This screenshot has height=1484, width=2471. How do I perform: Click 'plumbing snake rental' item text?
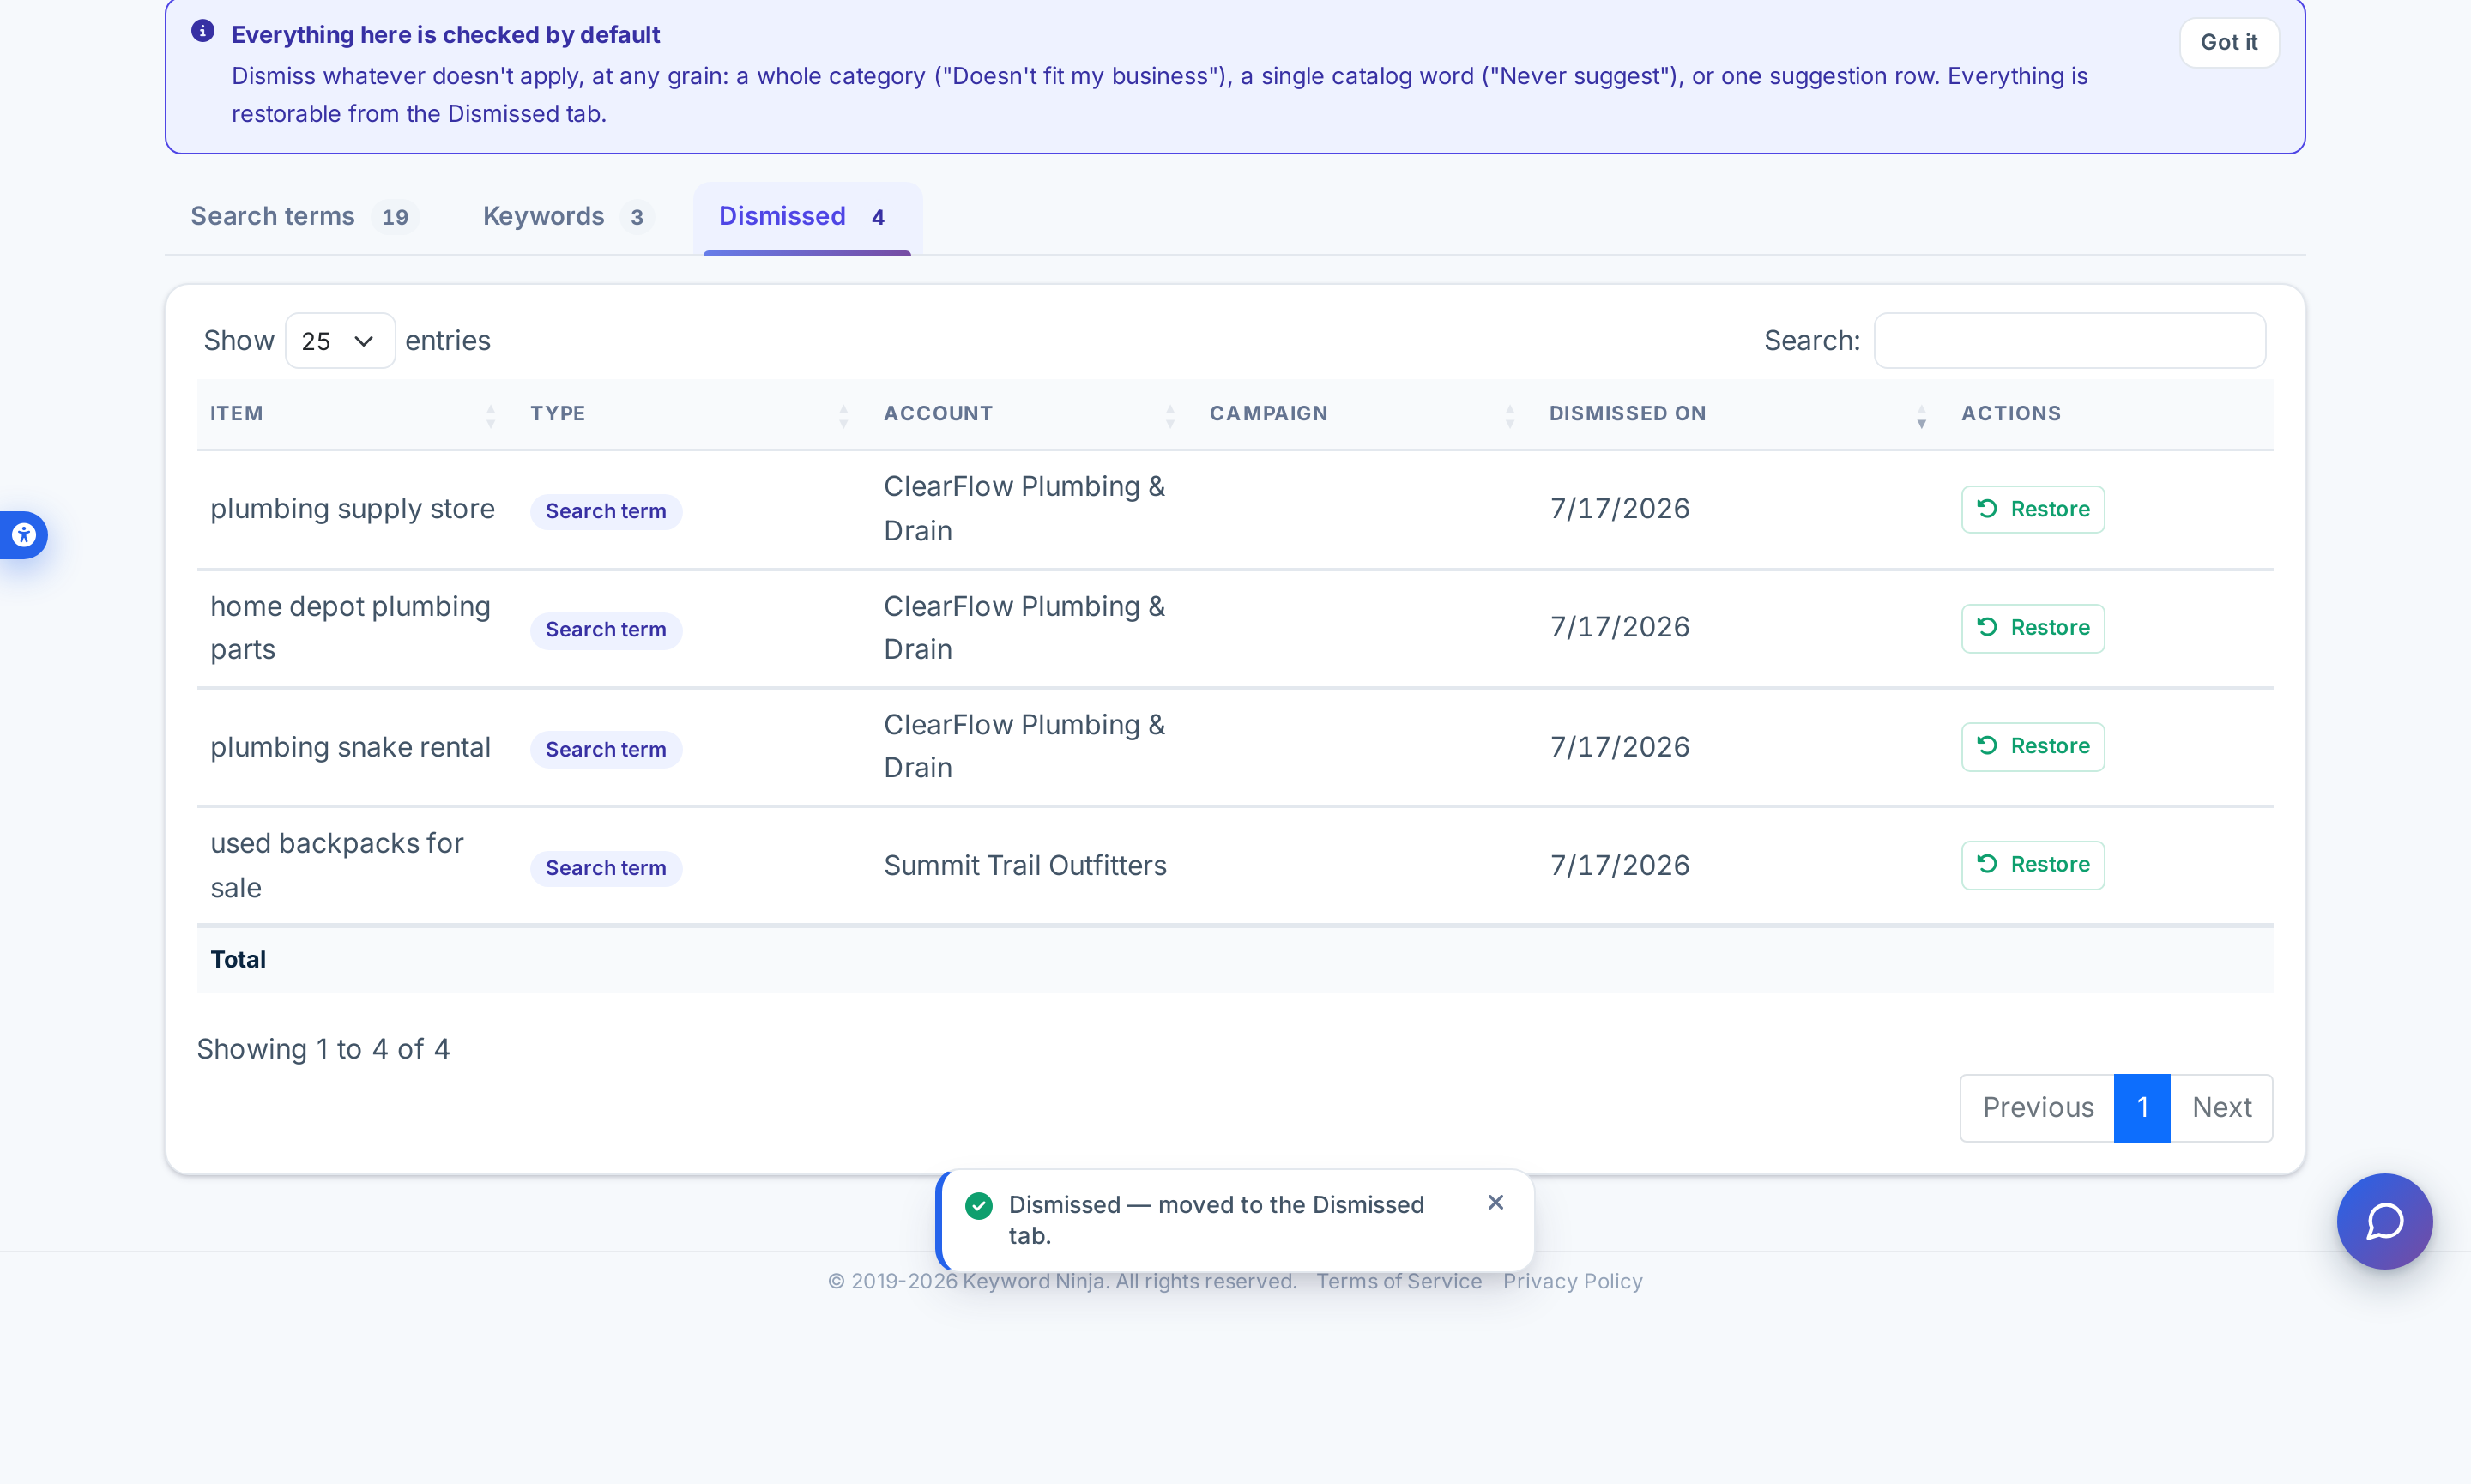pos(350,747)
